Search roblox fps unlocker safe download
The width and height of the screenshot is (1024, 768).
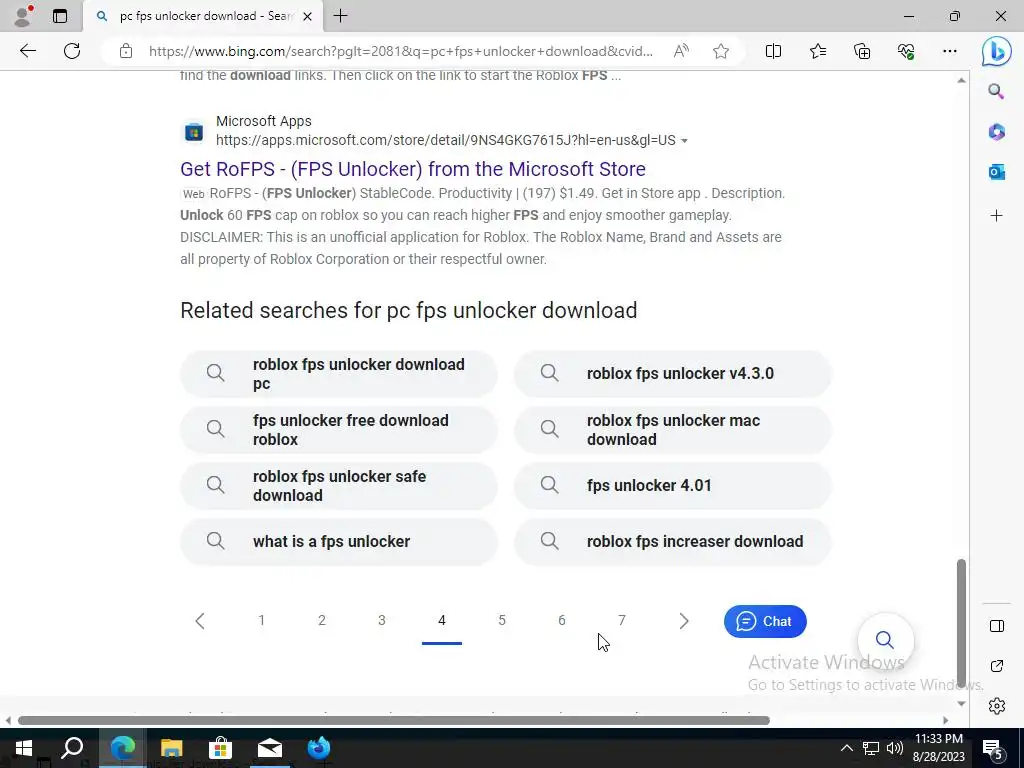338,486
